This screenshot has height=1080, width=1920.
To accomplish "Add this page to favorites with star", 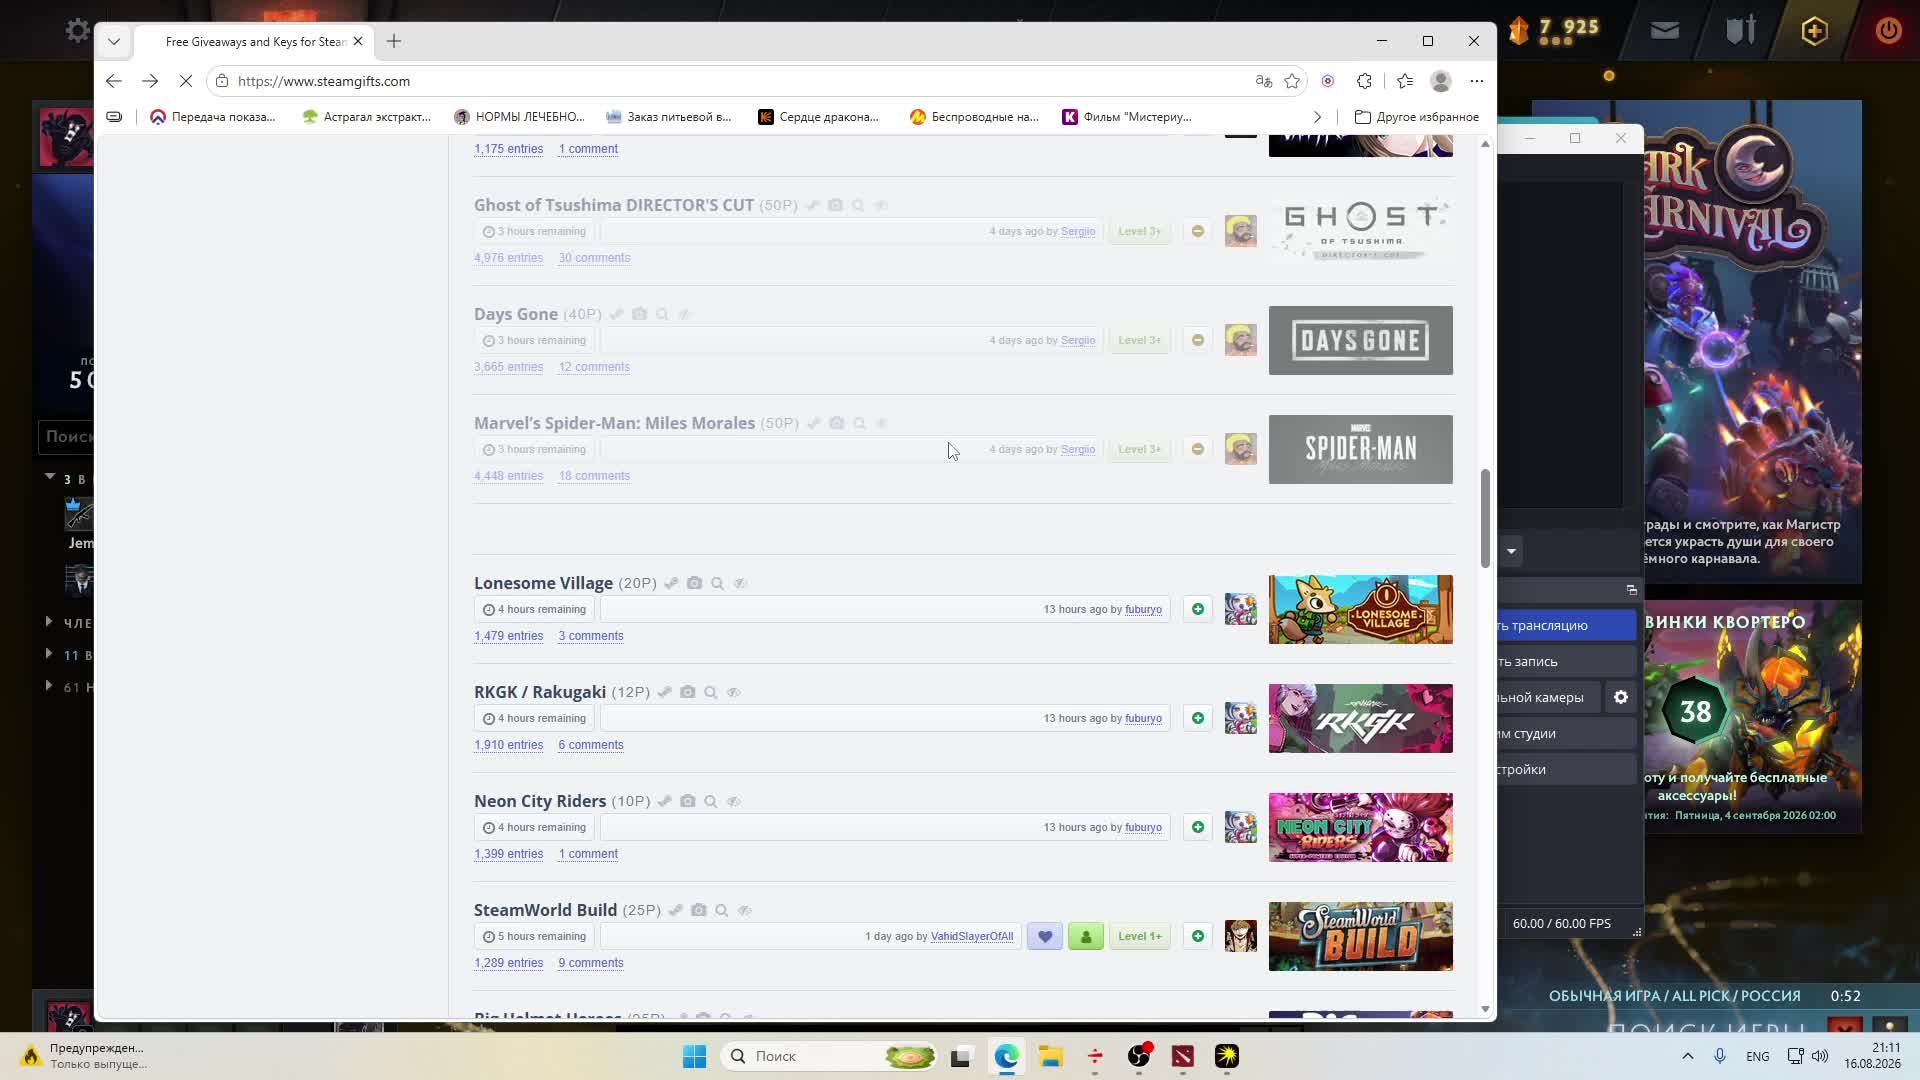I will [1292, 81].
